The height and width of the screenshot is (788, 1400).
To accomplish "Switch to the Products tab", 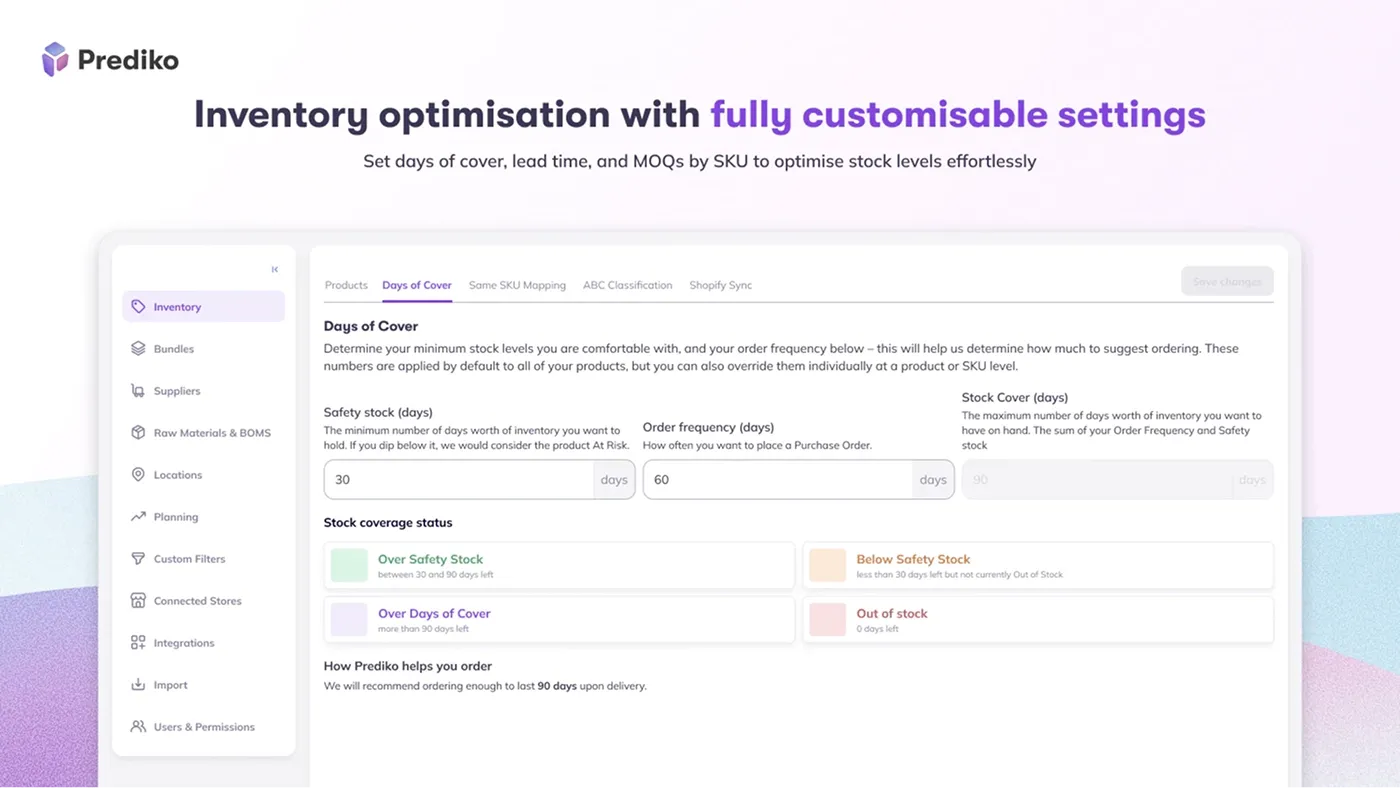I will 346,285.
